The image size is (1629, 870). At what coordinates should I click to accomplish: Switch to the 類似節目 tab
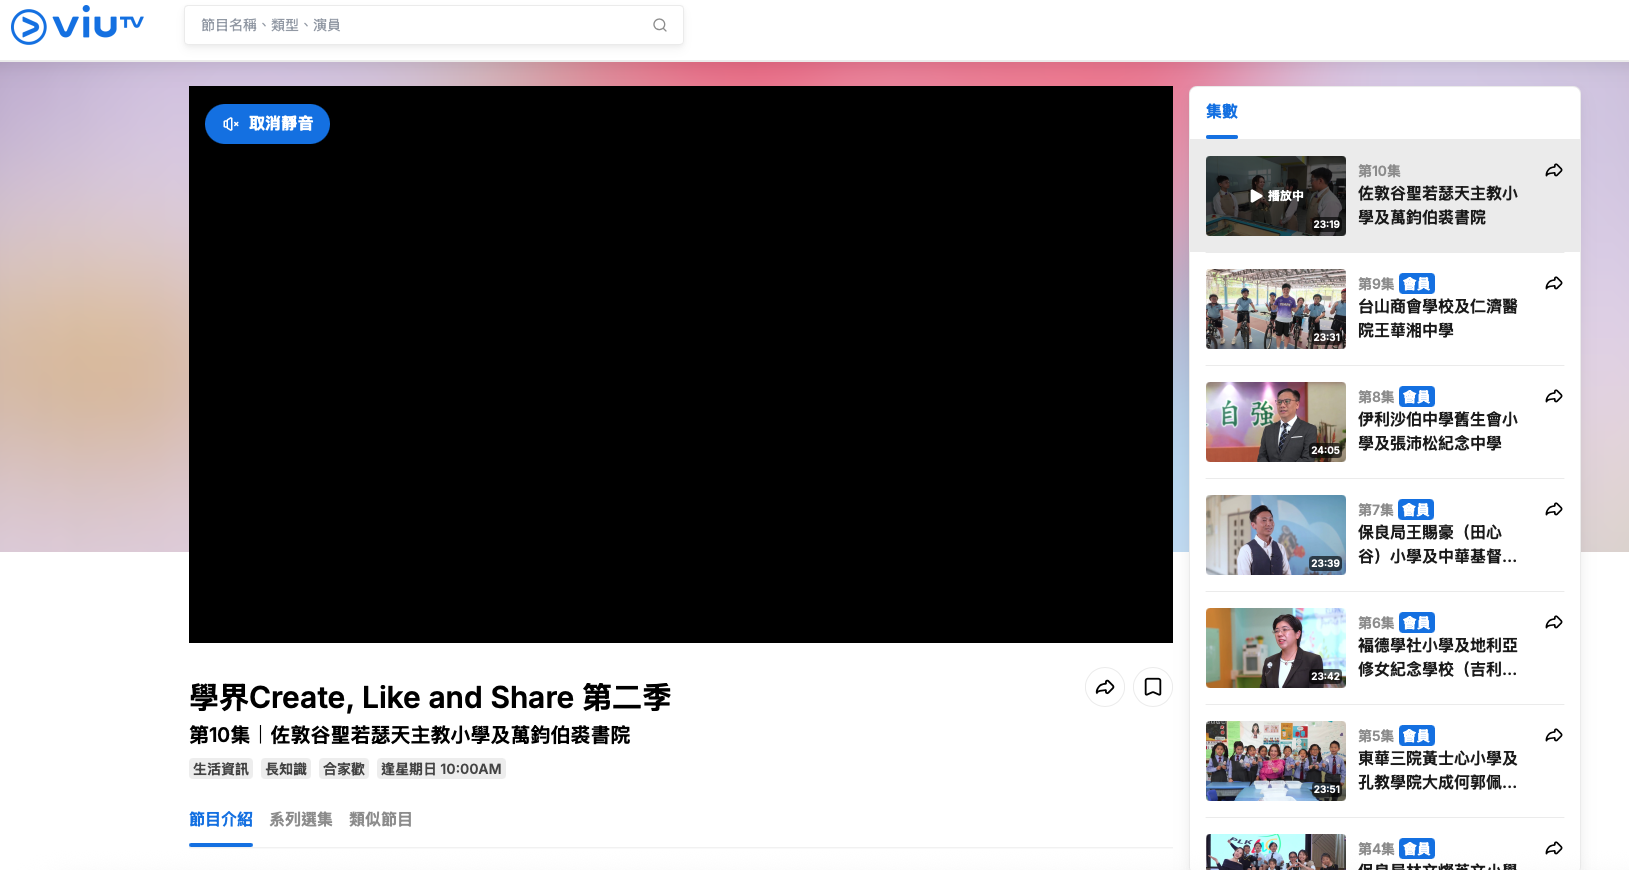tap(381, 820)
